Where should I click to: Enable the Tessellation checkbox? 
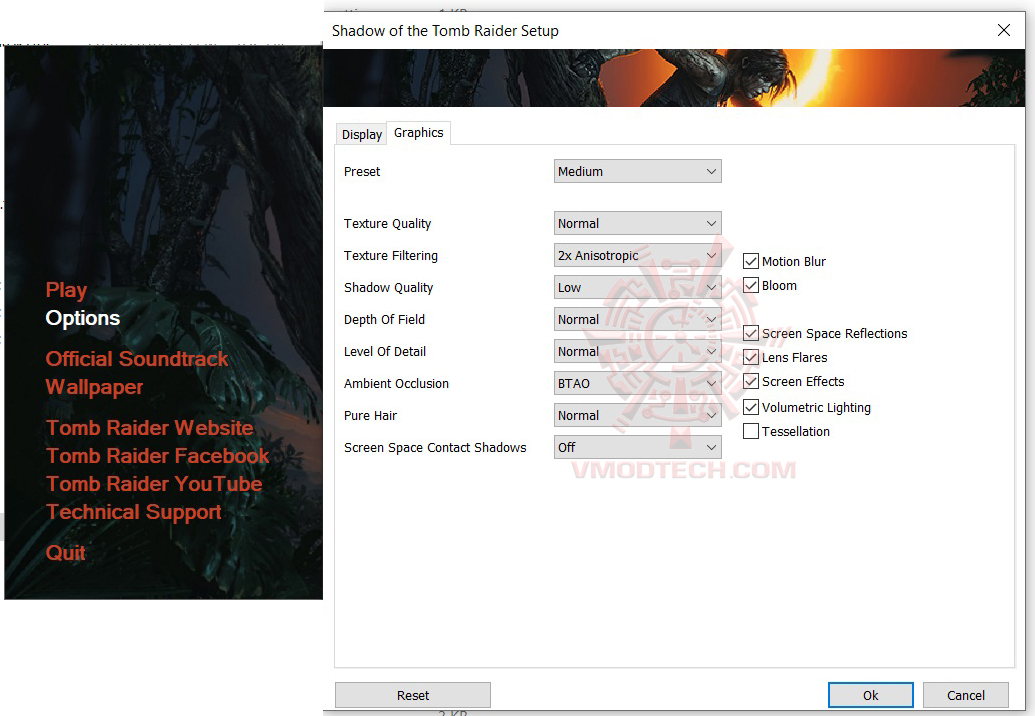[751, 432]
